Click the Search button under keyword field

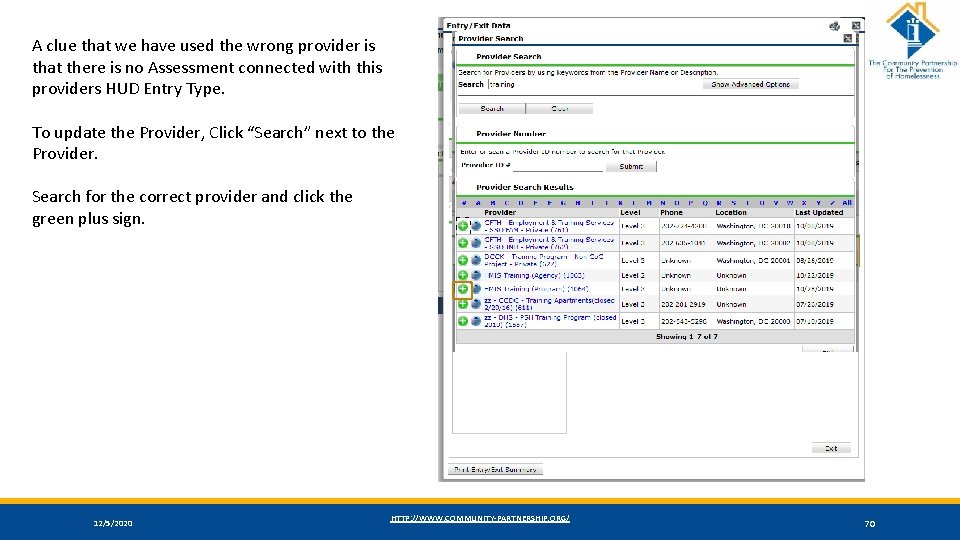tap(492, 108)
